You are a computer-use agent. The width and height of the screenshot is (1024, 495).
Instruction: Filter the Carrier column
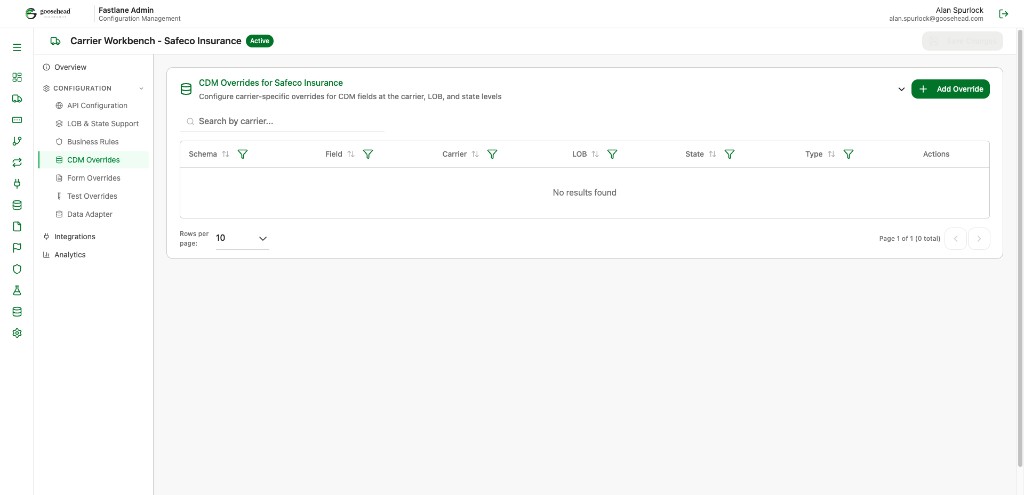[492, 154]
